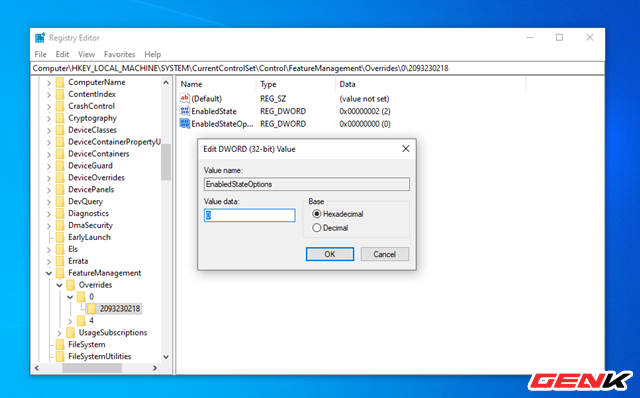The image size is (640, 398).
Task: Click the ContentIndex folder icon
Action: pyautogui.click(x=60, y=94)
